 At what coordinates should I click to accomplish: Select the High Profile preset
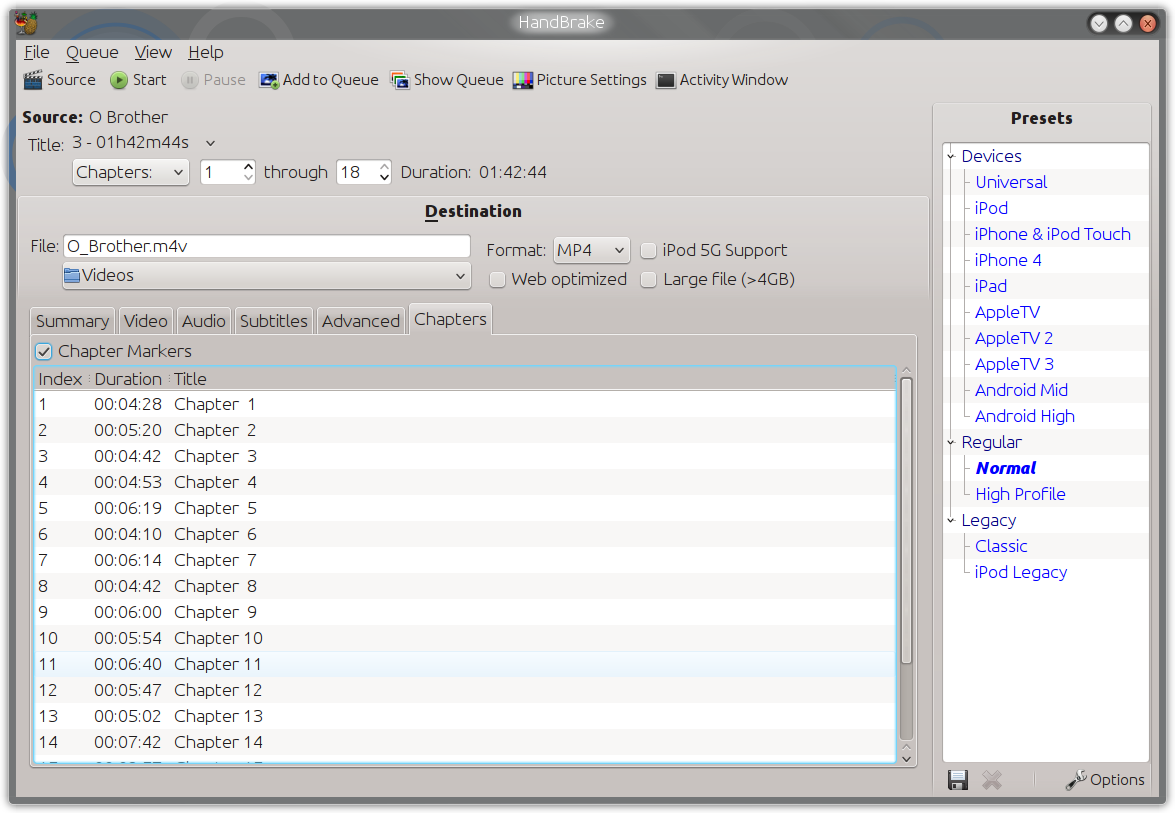coord(1020,495)
